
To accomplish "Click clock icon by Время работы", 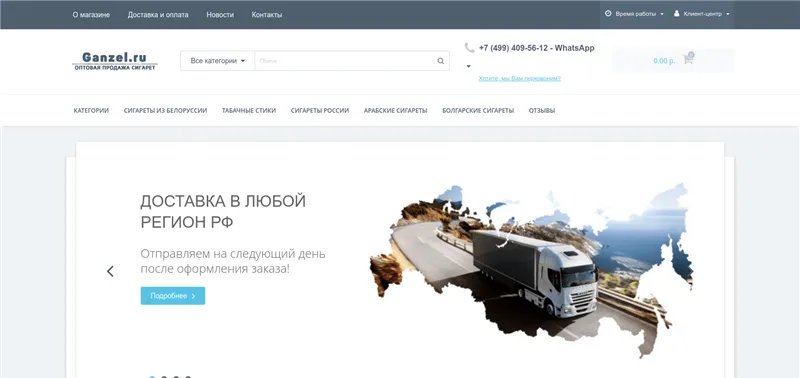I will (x=608, y=14).
